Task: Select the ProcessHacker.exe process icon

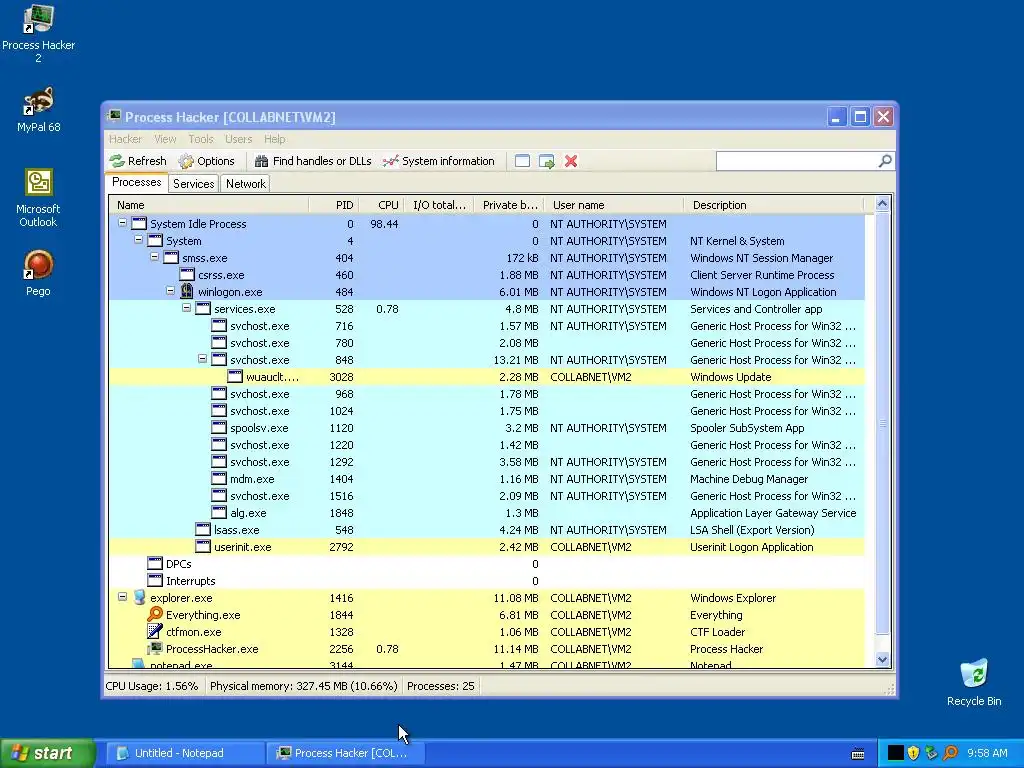Action: click(x=155, y=648)
